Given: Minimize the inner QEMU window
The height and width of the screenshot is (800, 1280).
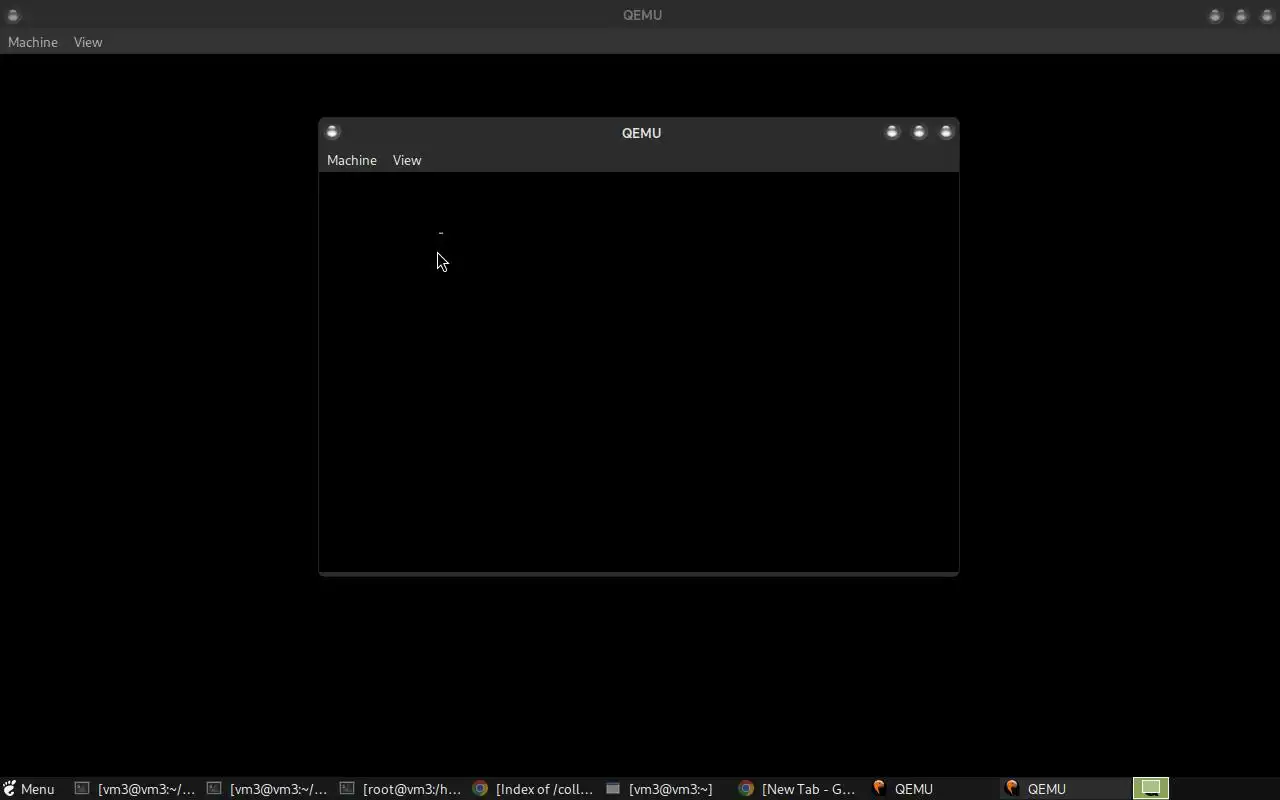Looking at the screenshot, I should click(x=892, y=132).
